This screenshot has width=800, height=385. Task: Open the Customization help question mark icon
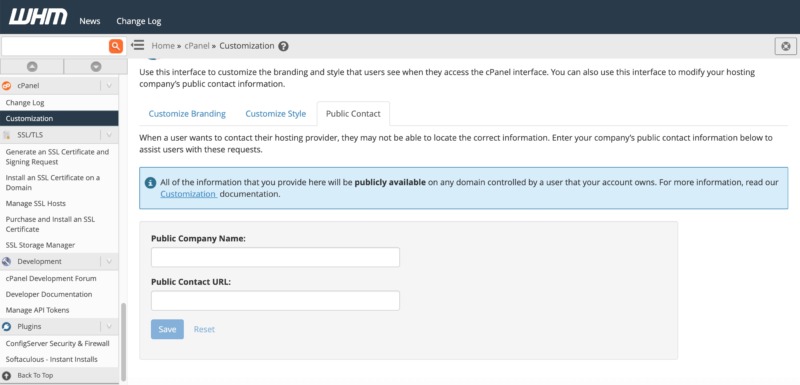(x=284, y=46)
